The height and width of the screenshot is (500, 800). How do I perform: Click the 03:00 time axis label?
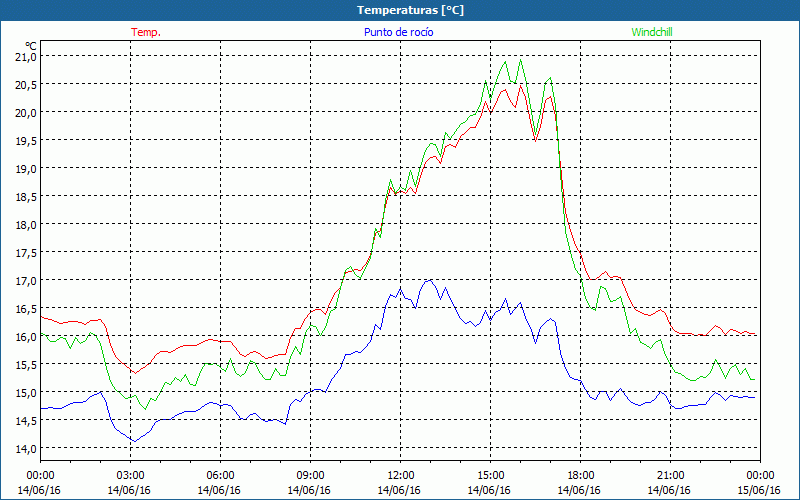pyautogui.click(x=131, y=475)
